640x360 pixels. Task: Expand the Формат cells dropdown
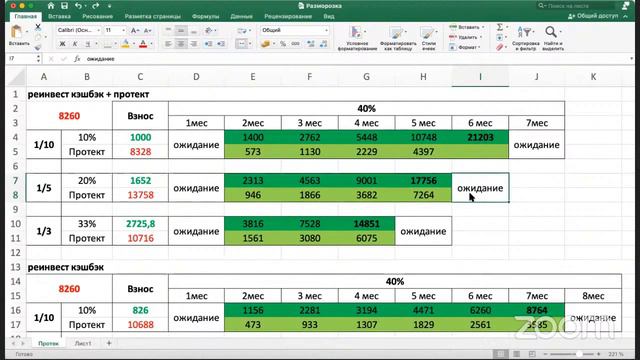coord(479,47)
